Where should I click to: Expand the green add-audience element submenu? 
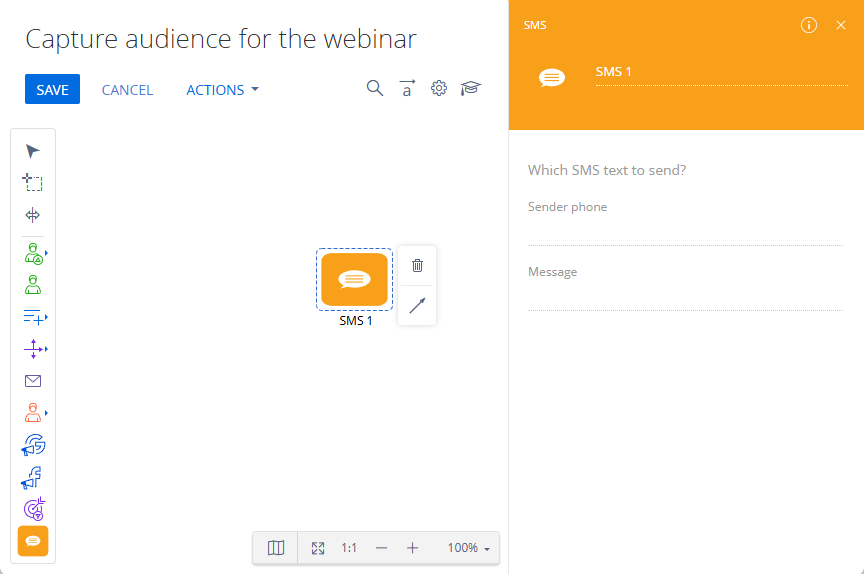click(x=35, y=253)
